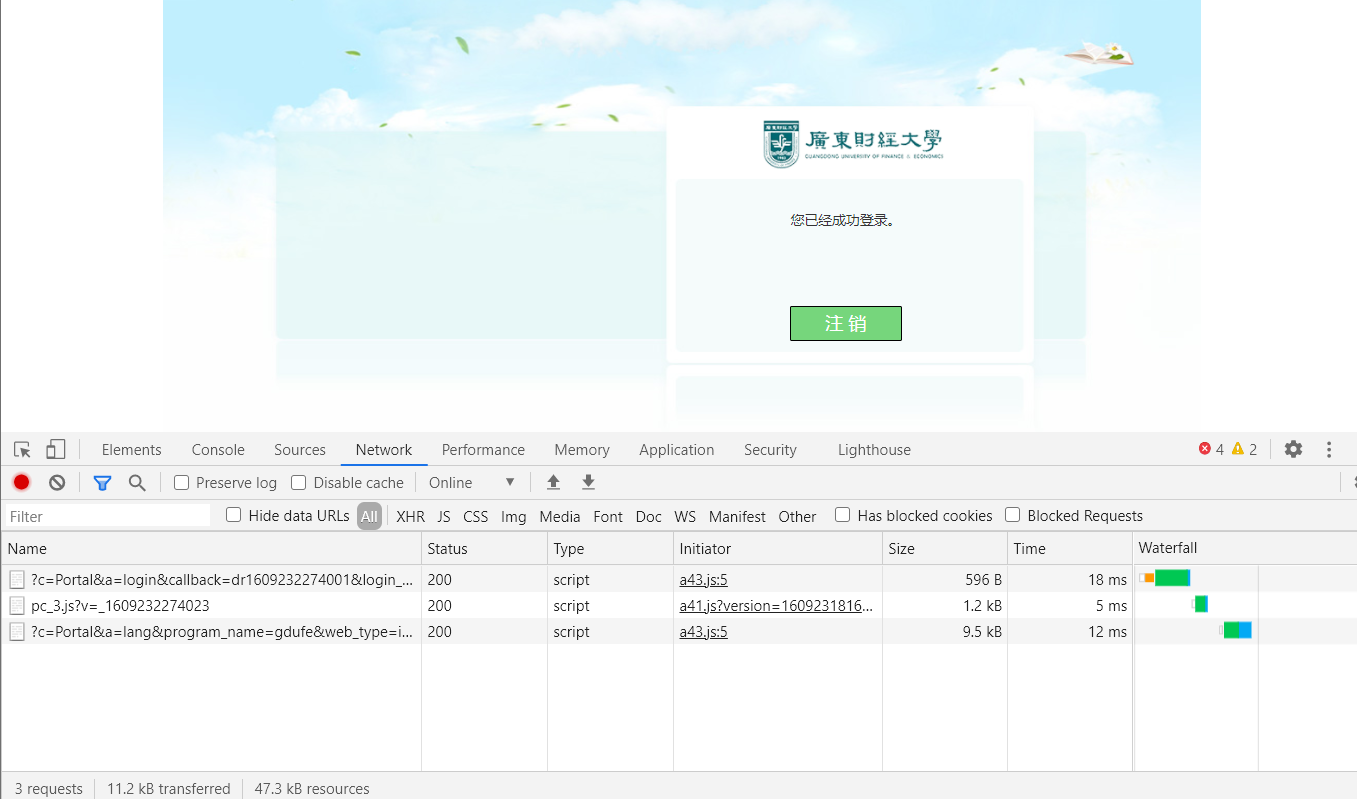The height and width of the screenshot is (799, 1357).
Task: Open a41.js initiator link of pc_3.js
Action: 776,605
